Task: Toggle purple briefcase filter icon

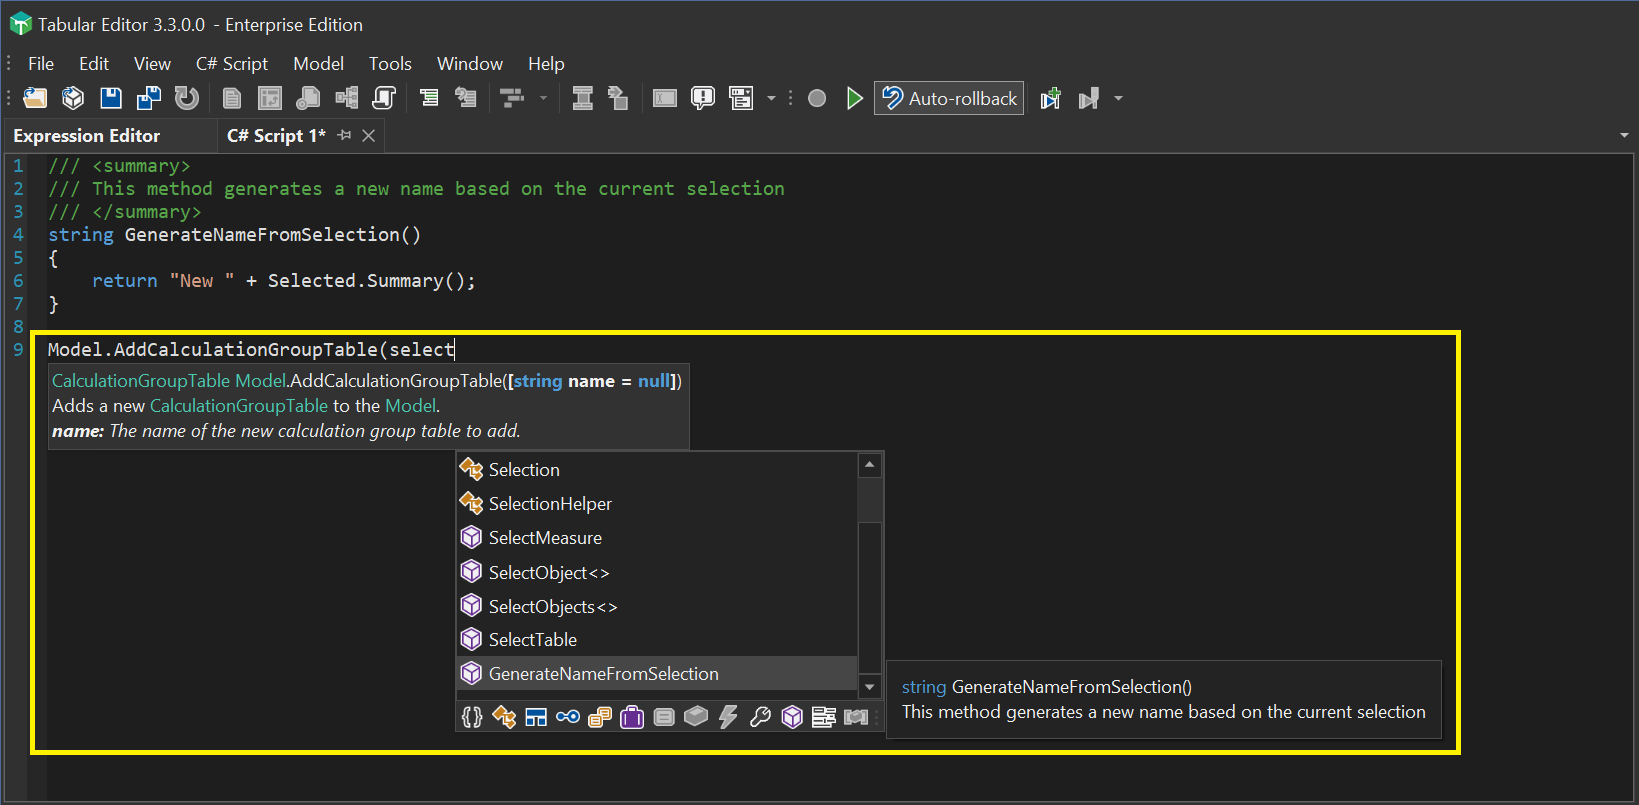Action: (632, 717)
